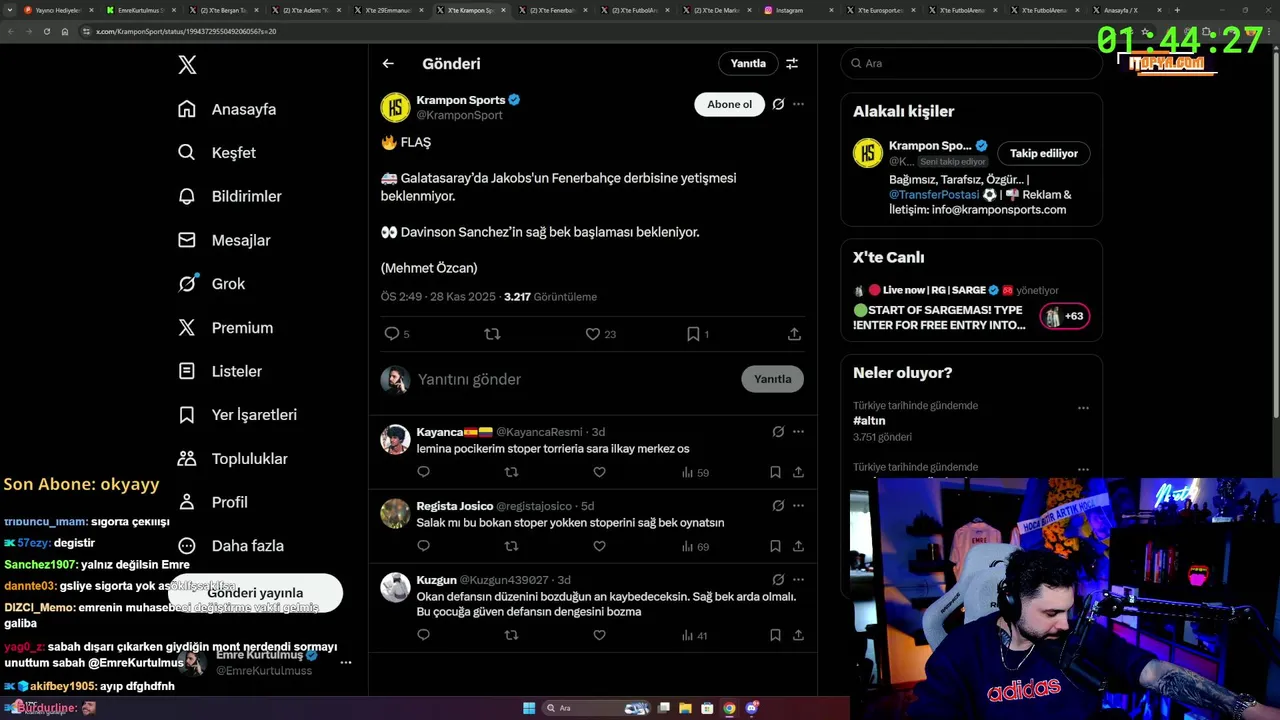Click the Yanıtla button in post header
The width and height of the screenshot is (1280, 720).
pos(748,63)
